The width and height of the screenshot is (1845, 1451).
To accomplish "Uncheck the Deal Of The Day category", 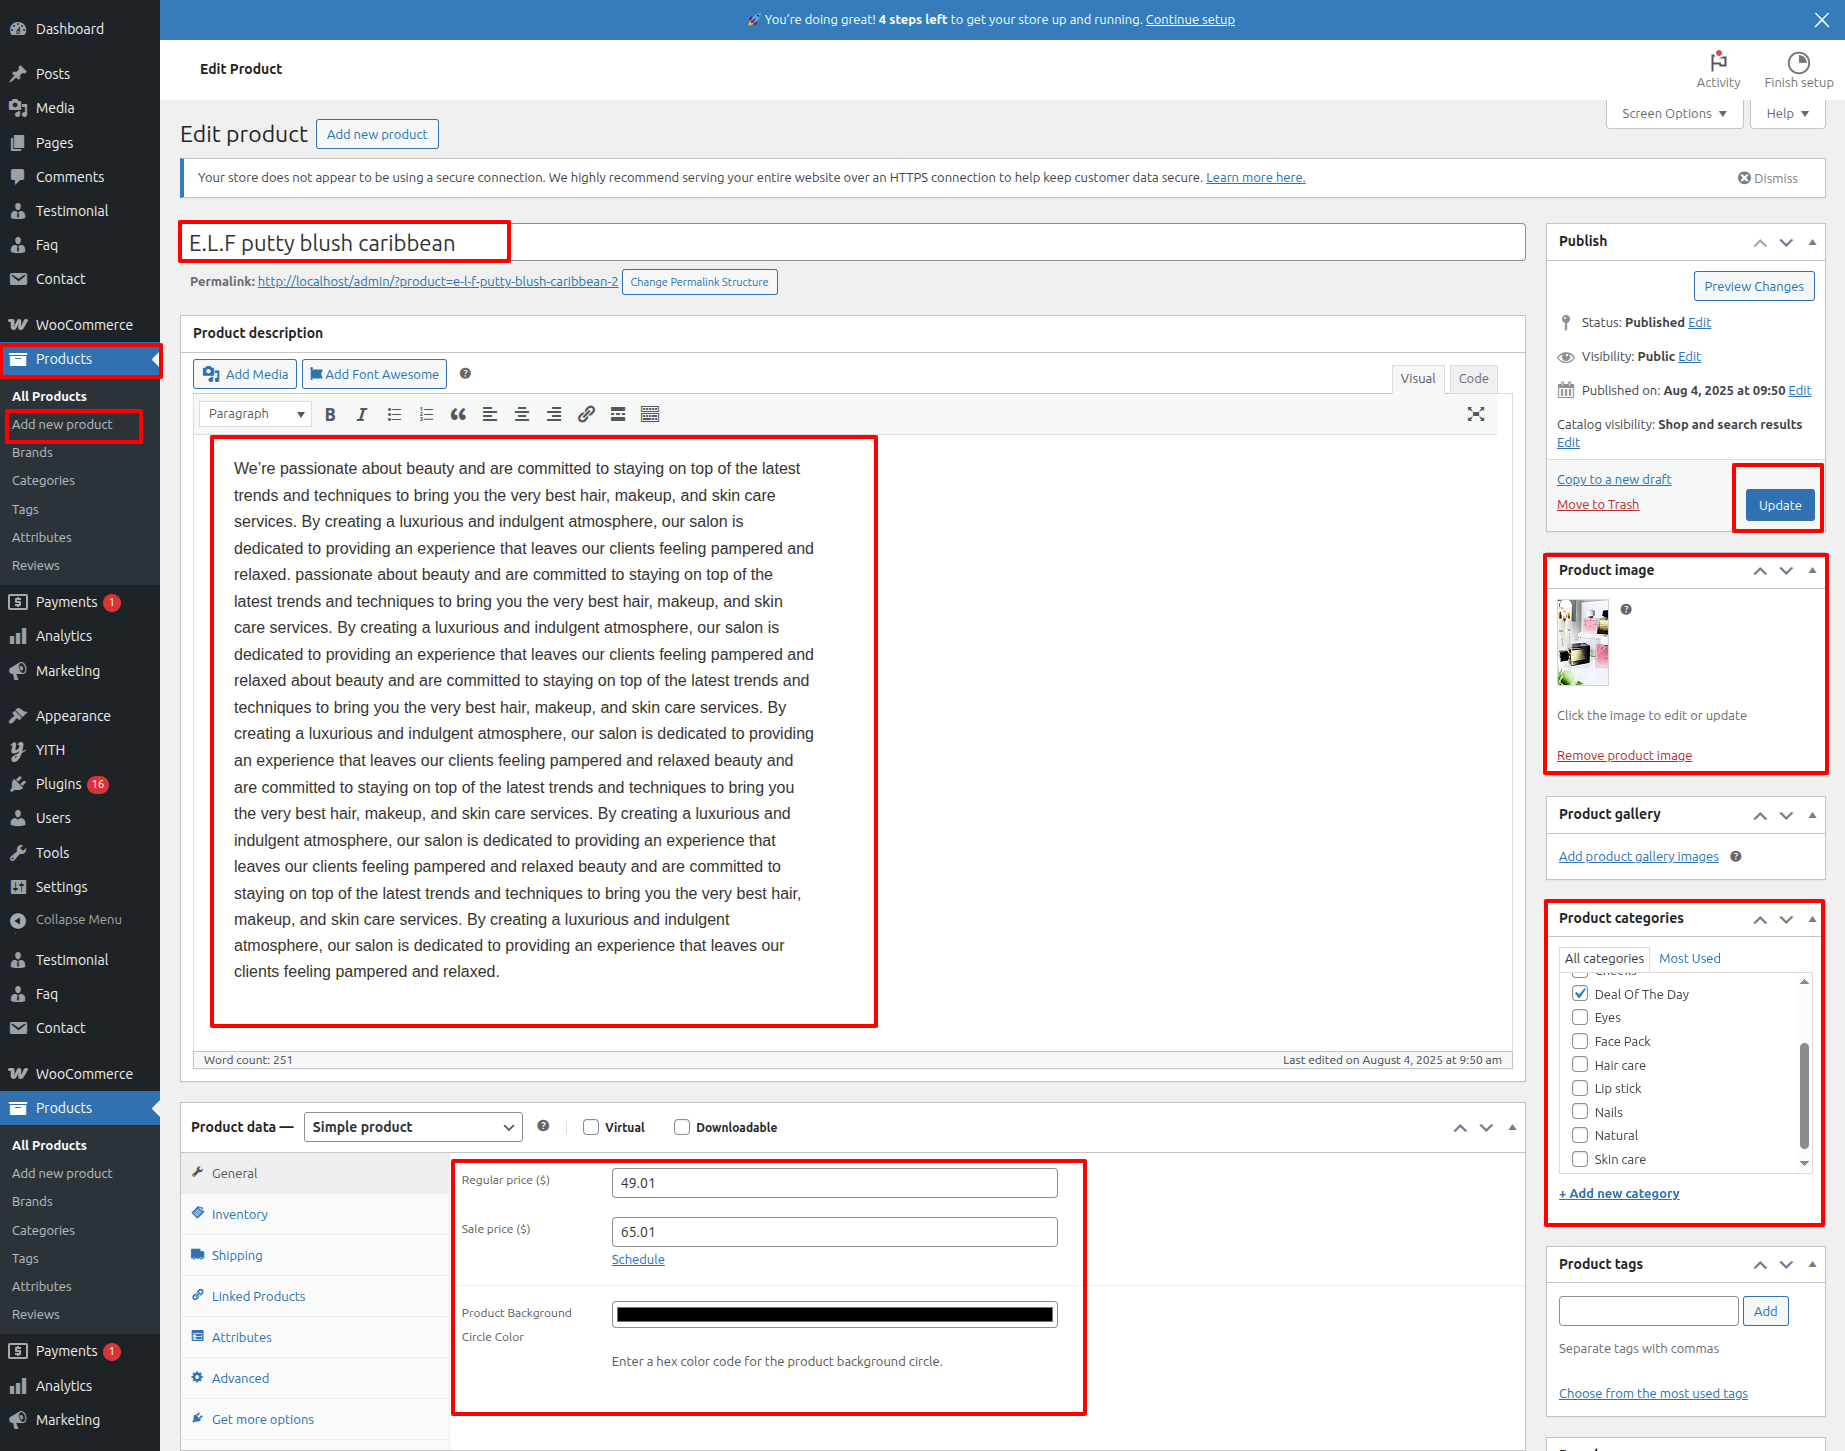I will point(1580,994).
